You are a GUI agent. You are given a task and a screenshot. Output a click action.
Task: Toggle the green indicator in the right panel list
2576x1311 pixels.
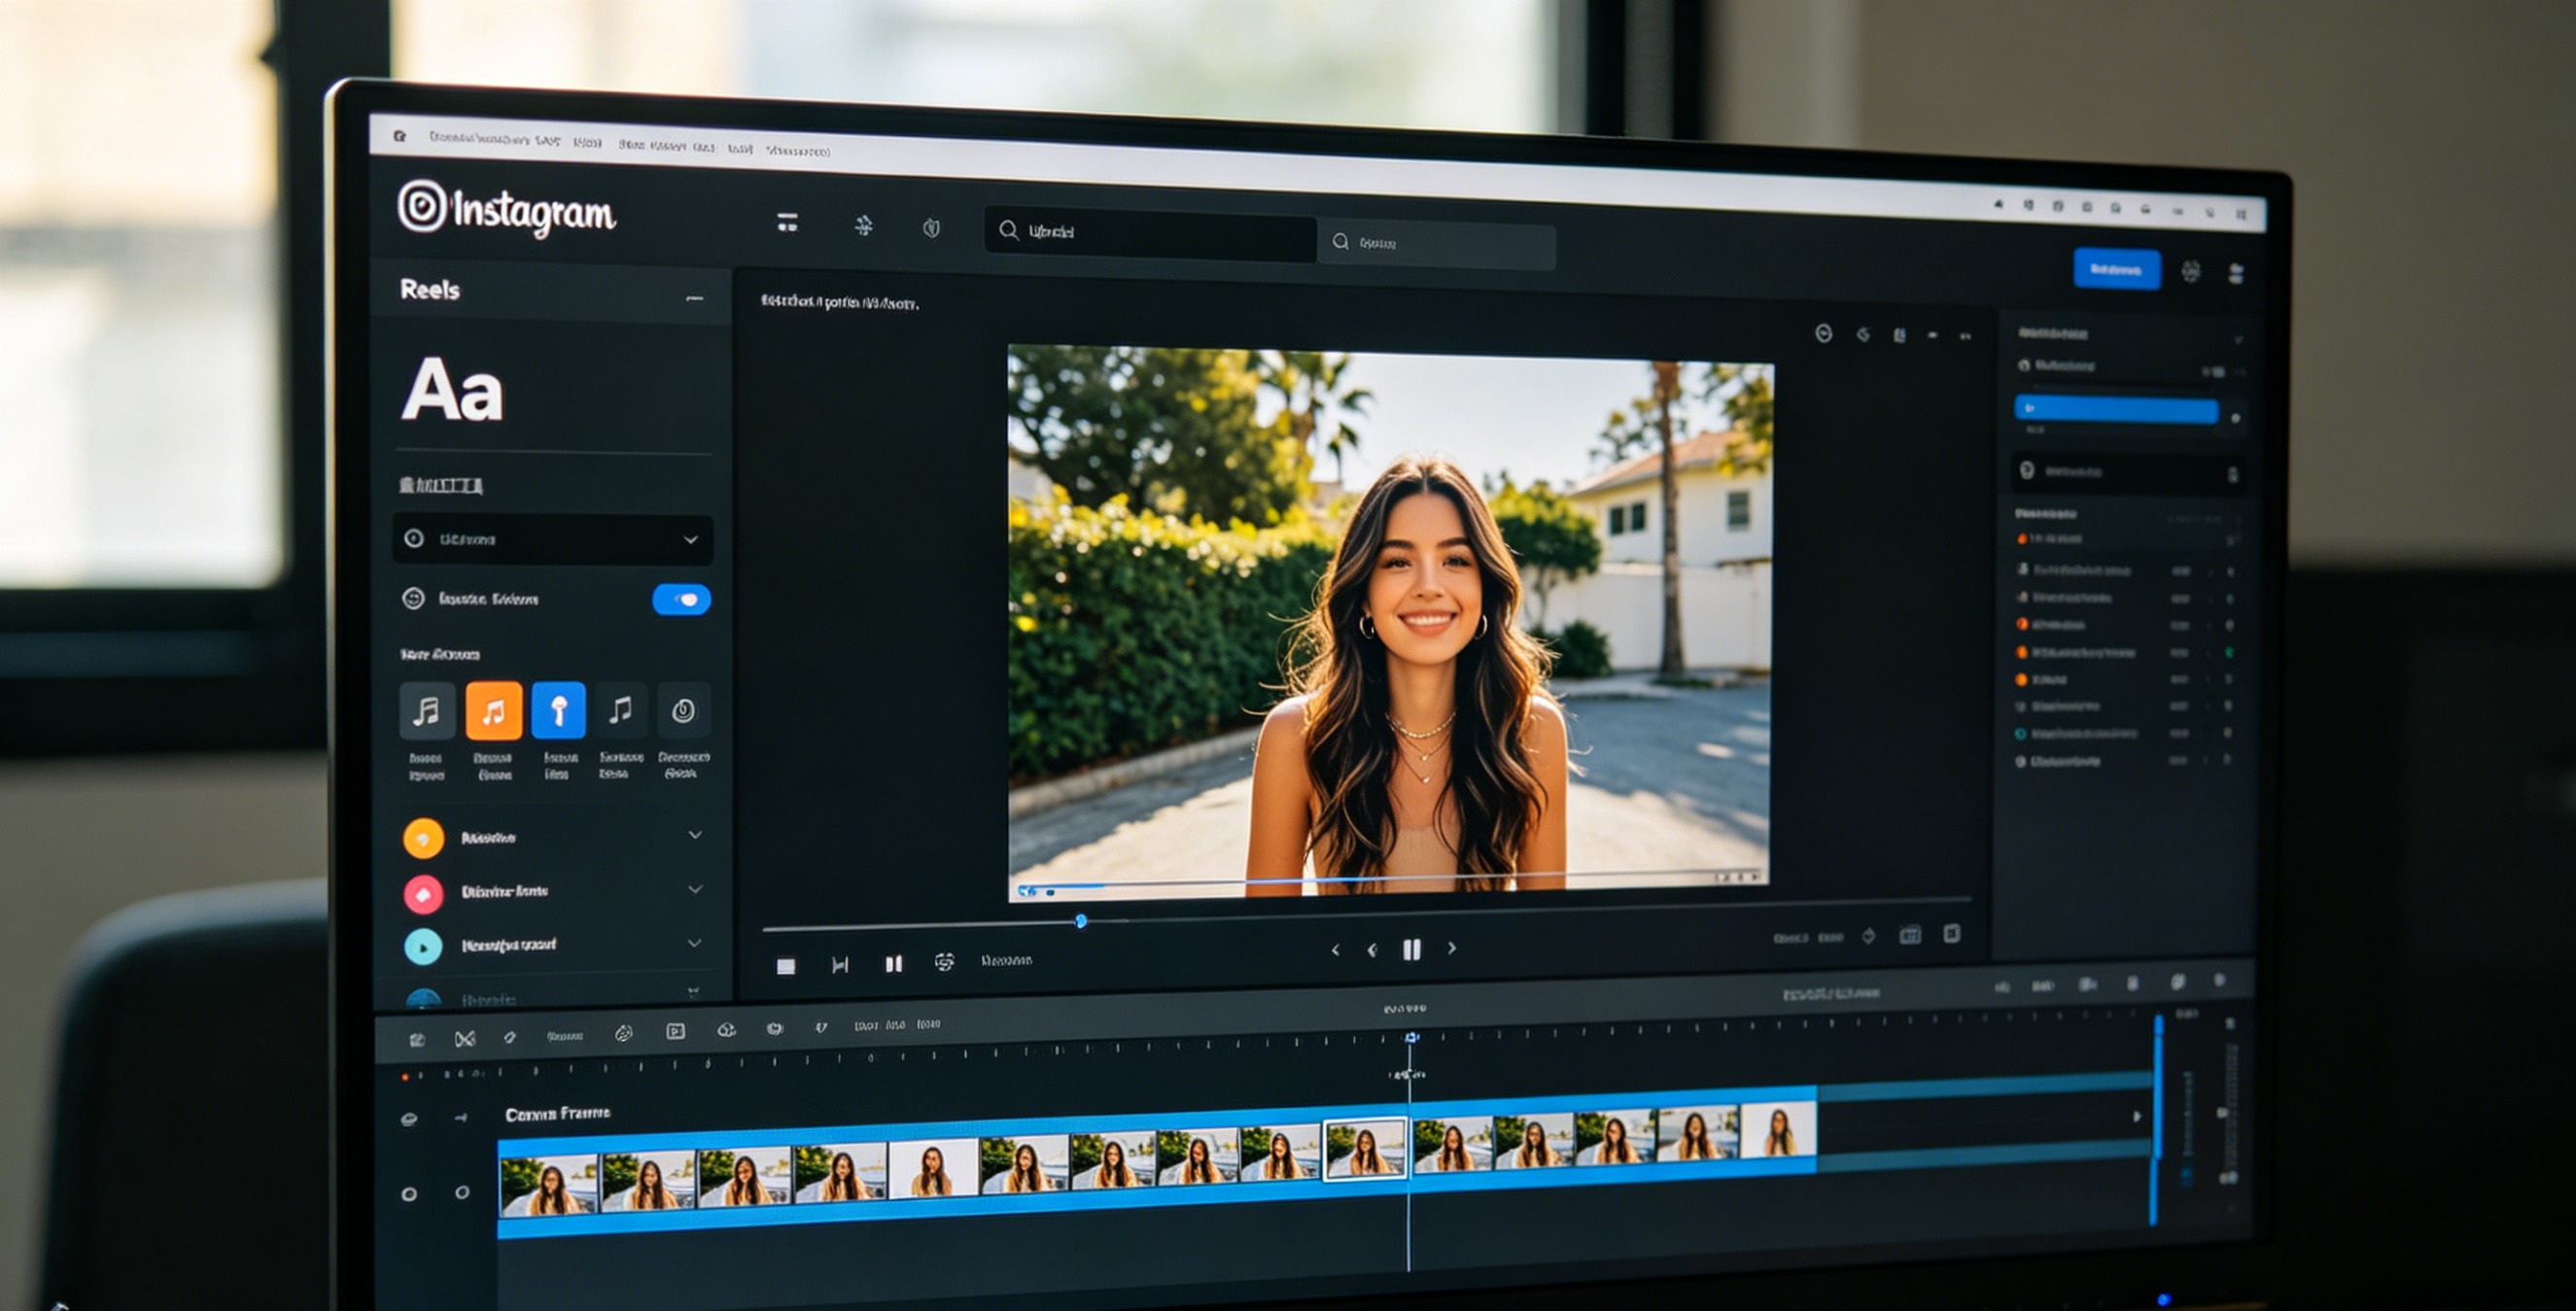pyautogui.click(x=2230, y=652)
